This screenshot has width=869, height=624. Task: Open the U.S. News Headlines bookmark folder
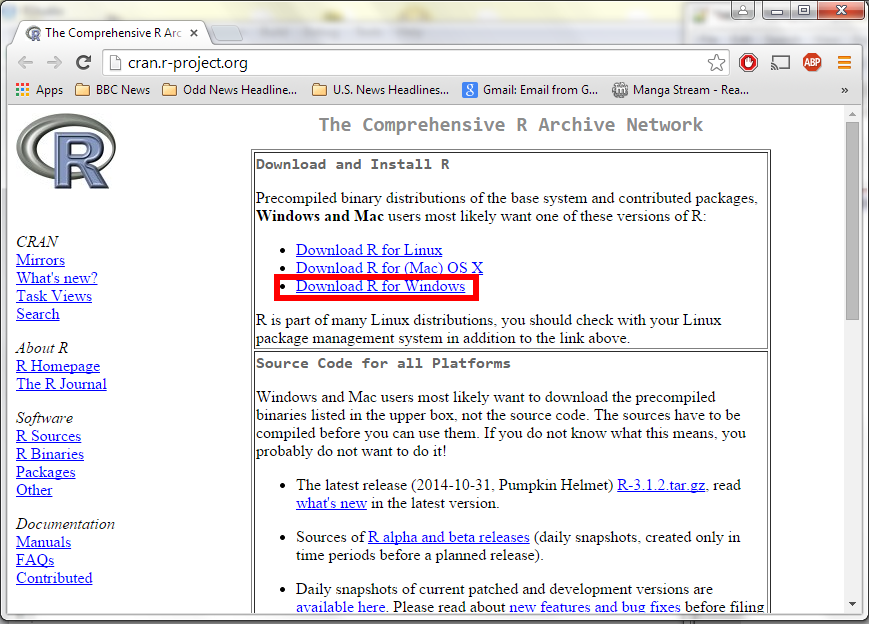click(x=380, y=90)
